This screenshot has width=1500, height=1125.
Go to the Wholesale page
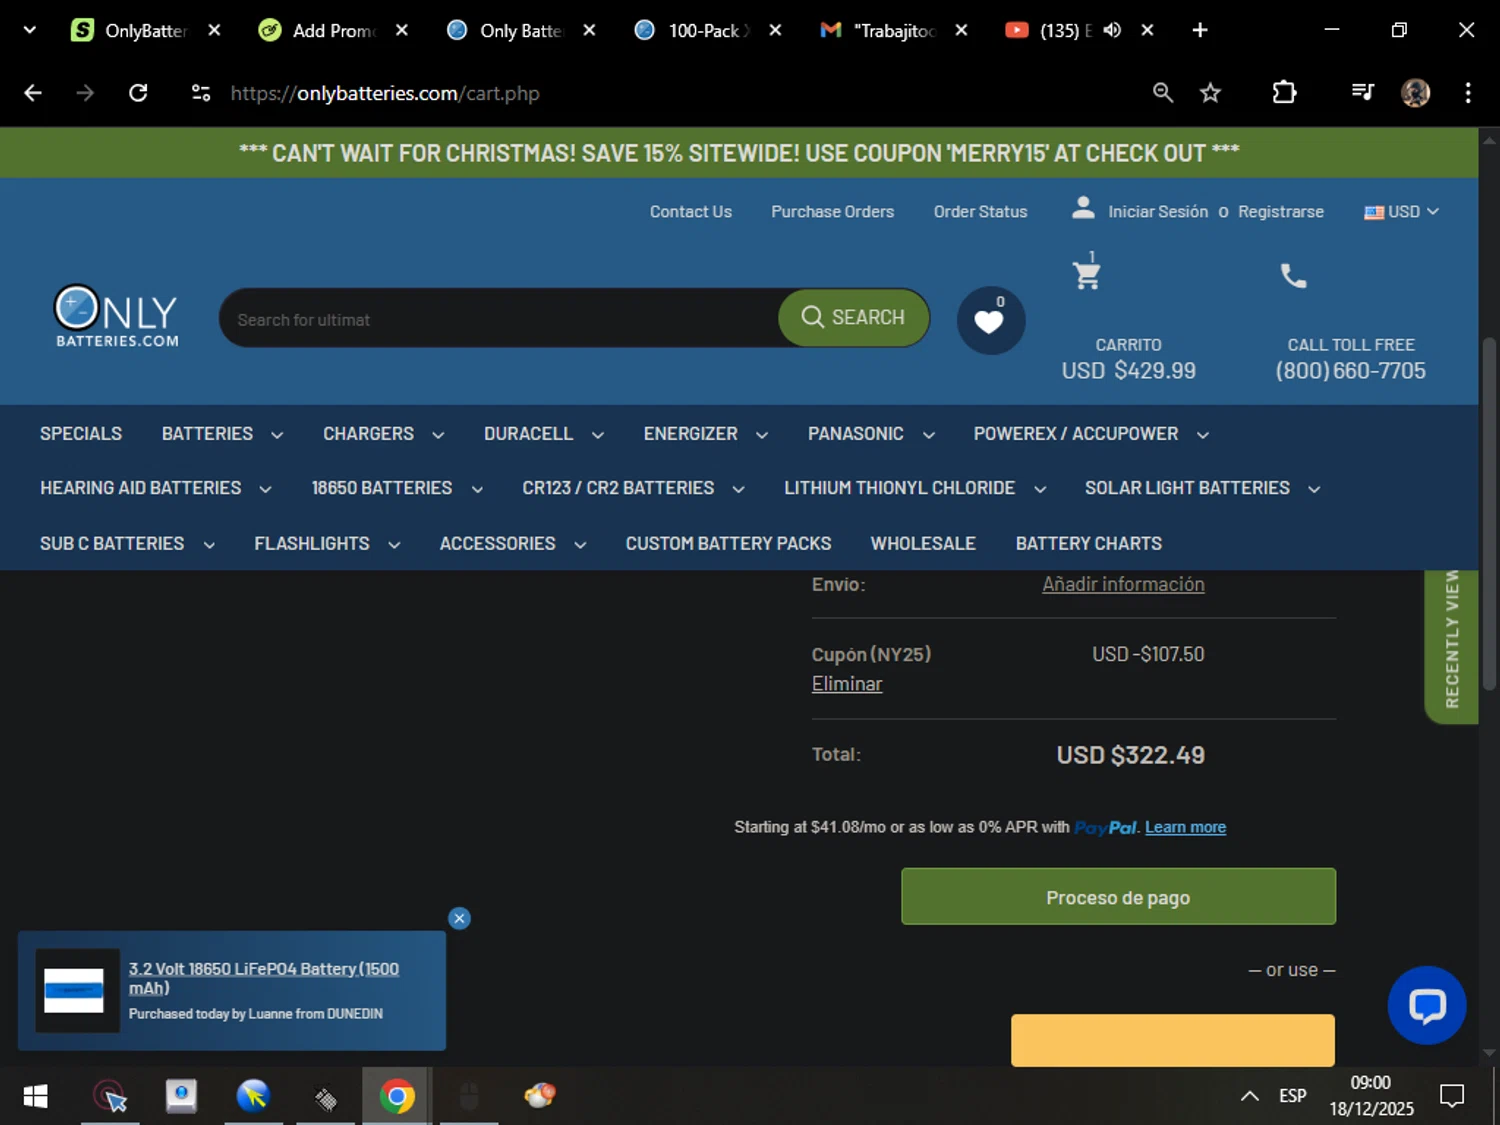click(x=923, y=544)
